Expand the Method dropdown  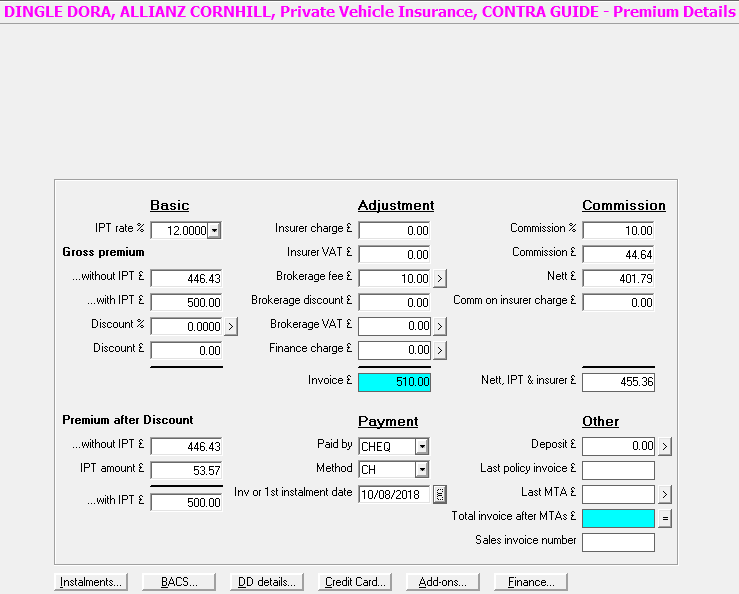pos(422,470)
